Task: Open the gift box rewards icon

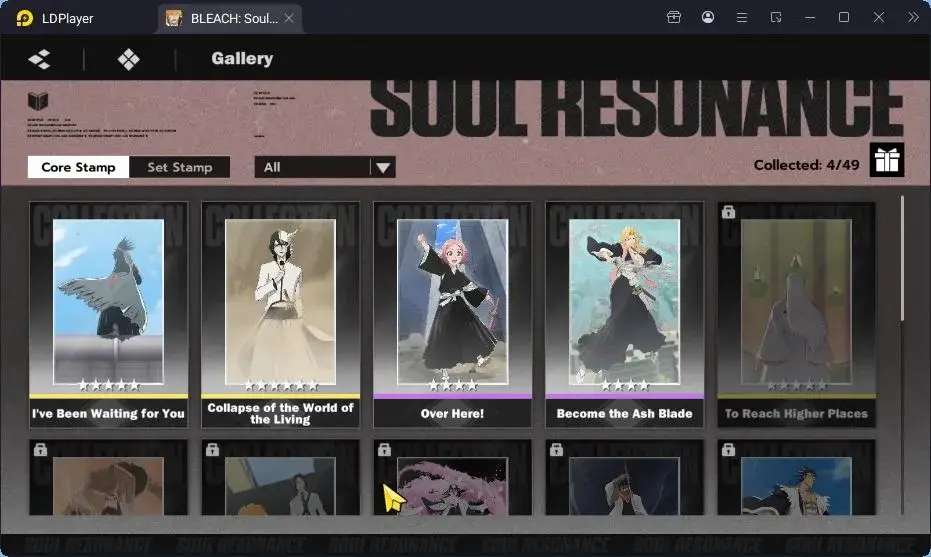Action: pos(886,160)
